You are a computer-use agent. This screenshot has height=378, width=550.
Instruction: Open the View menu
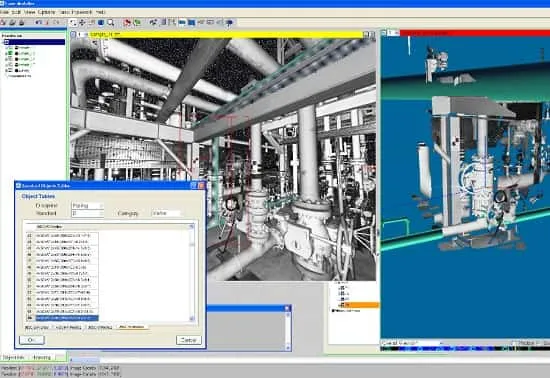[x=29, y=12]
